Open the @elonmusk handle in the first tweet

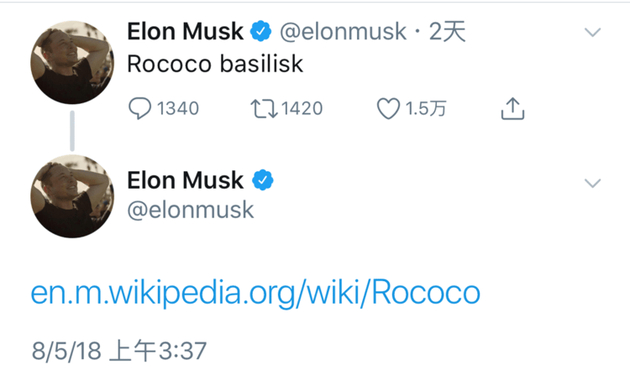[343, 32]
